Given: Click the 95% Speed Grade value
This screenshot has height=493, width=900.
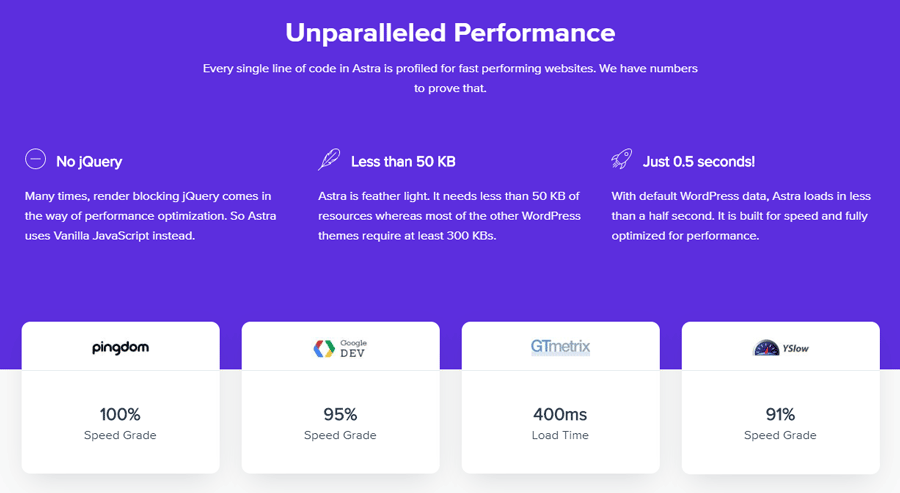Looking at the screenshot, I should 340,414.
